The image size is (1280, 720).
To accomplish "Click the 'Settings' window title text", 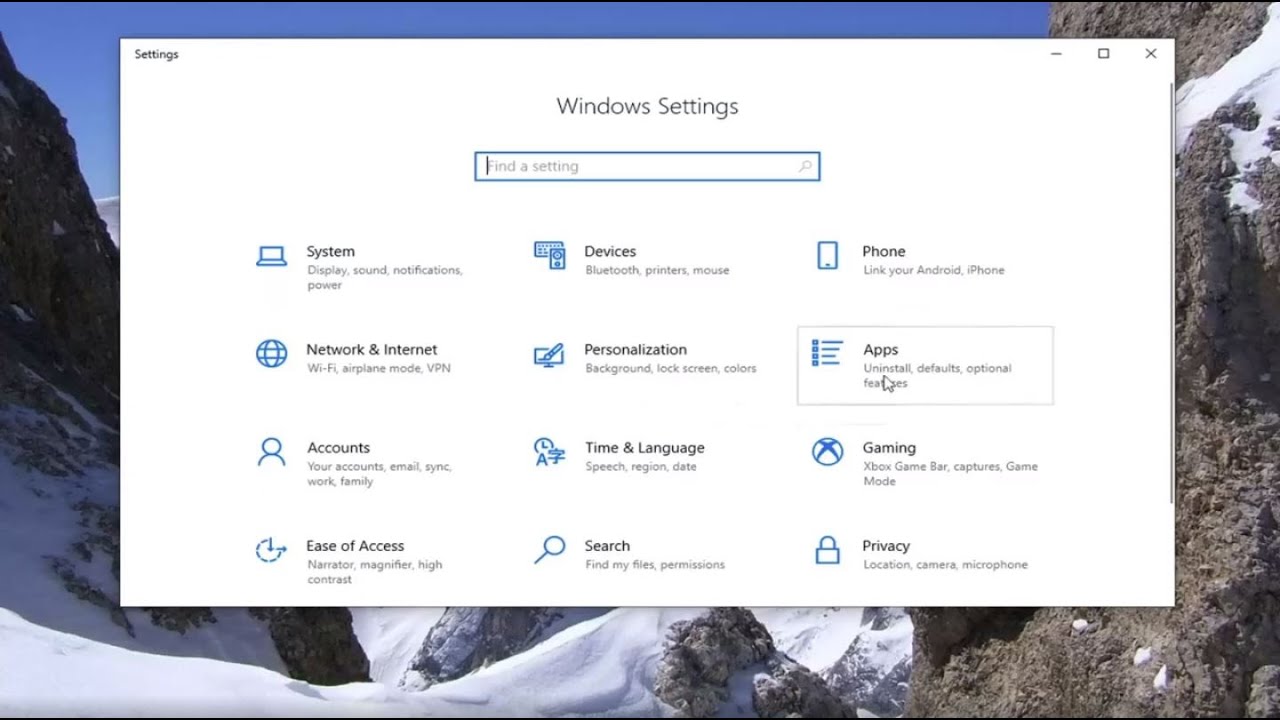I will point(156,54).
